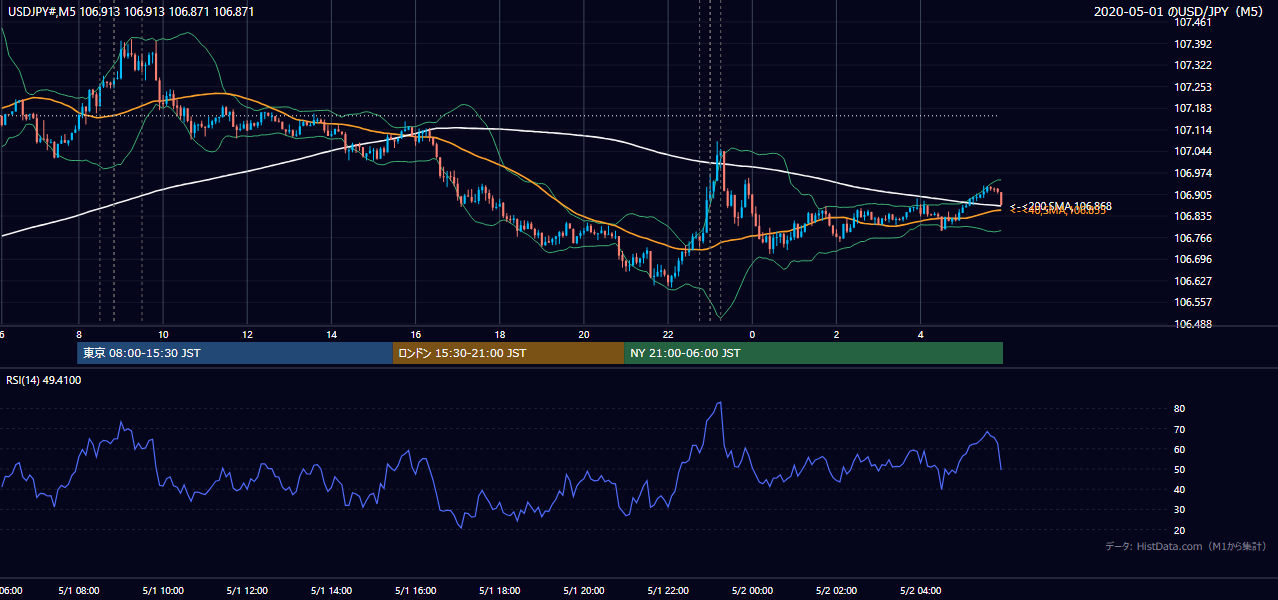Click hour tick 22 below the price chart
Image resolution: width=1278 pixels, height=600 pixels.
pos(668,335)
